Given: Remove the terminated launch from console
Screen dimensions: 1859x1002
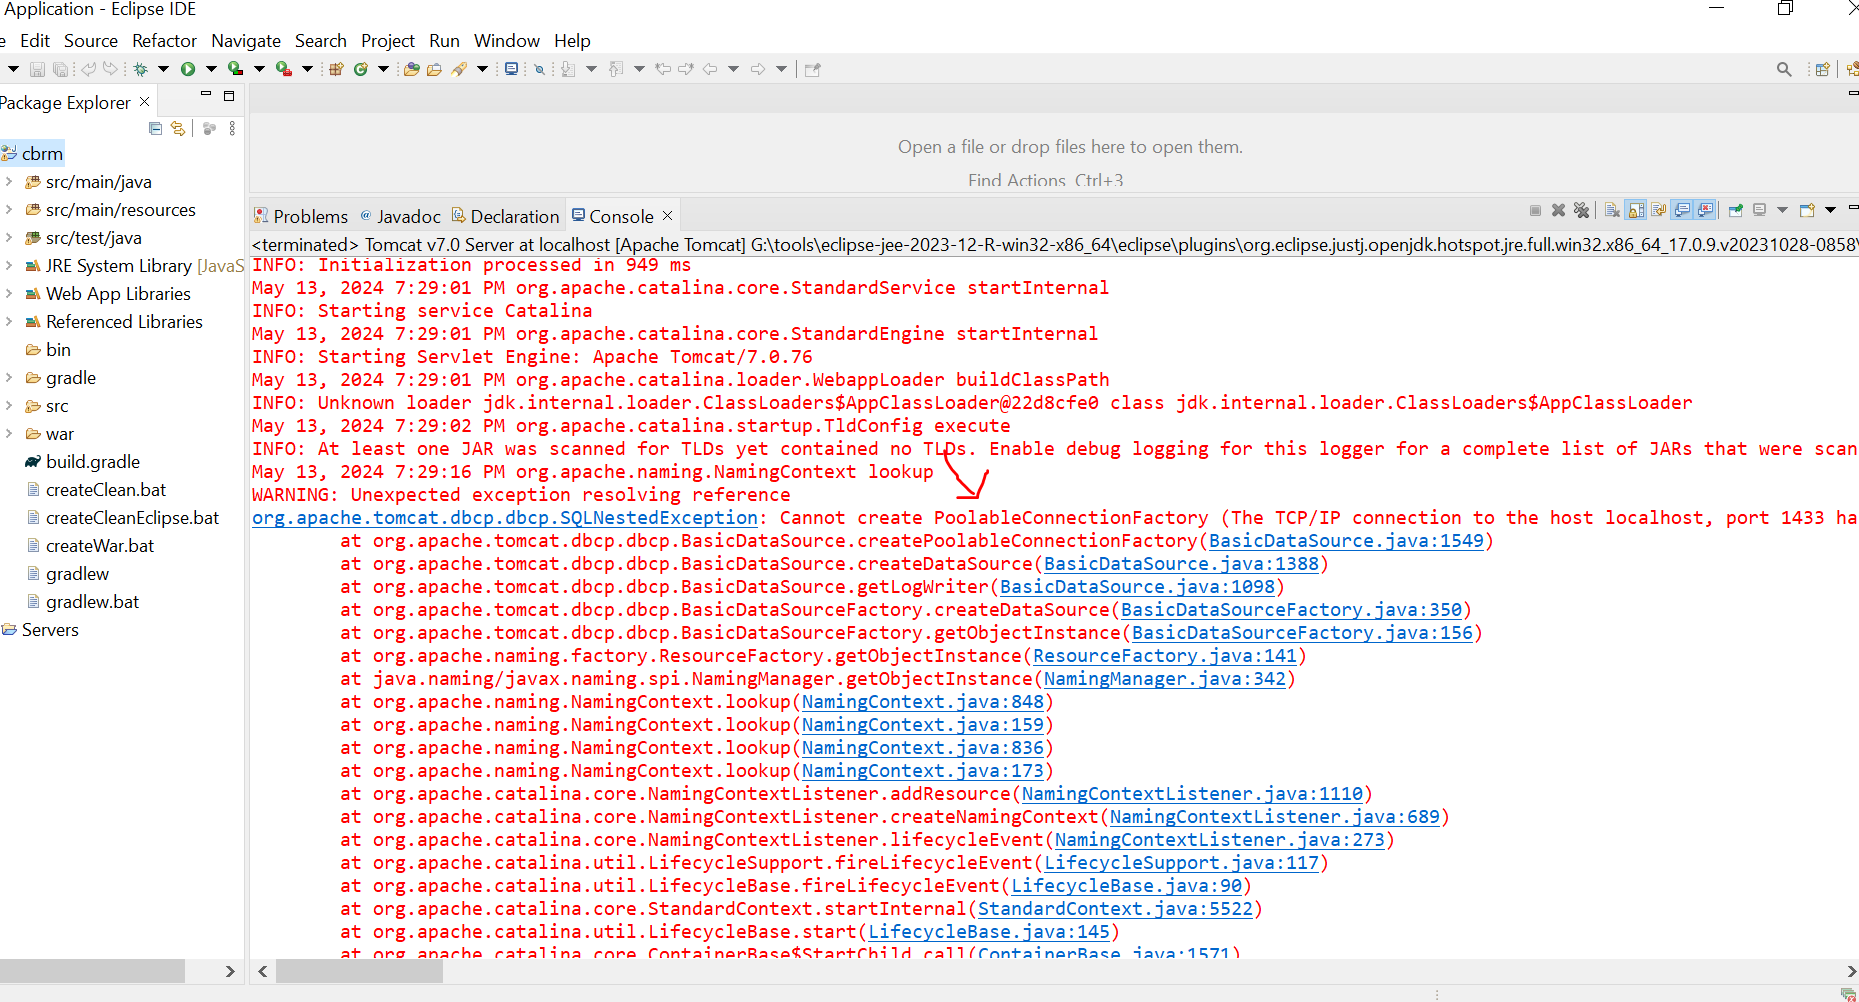Looking at the screenshot, I should coord(1558,210).
